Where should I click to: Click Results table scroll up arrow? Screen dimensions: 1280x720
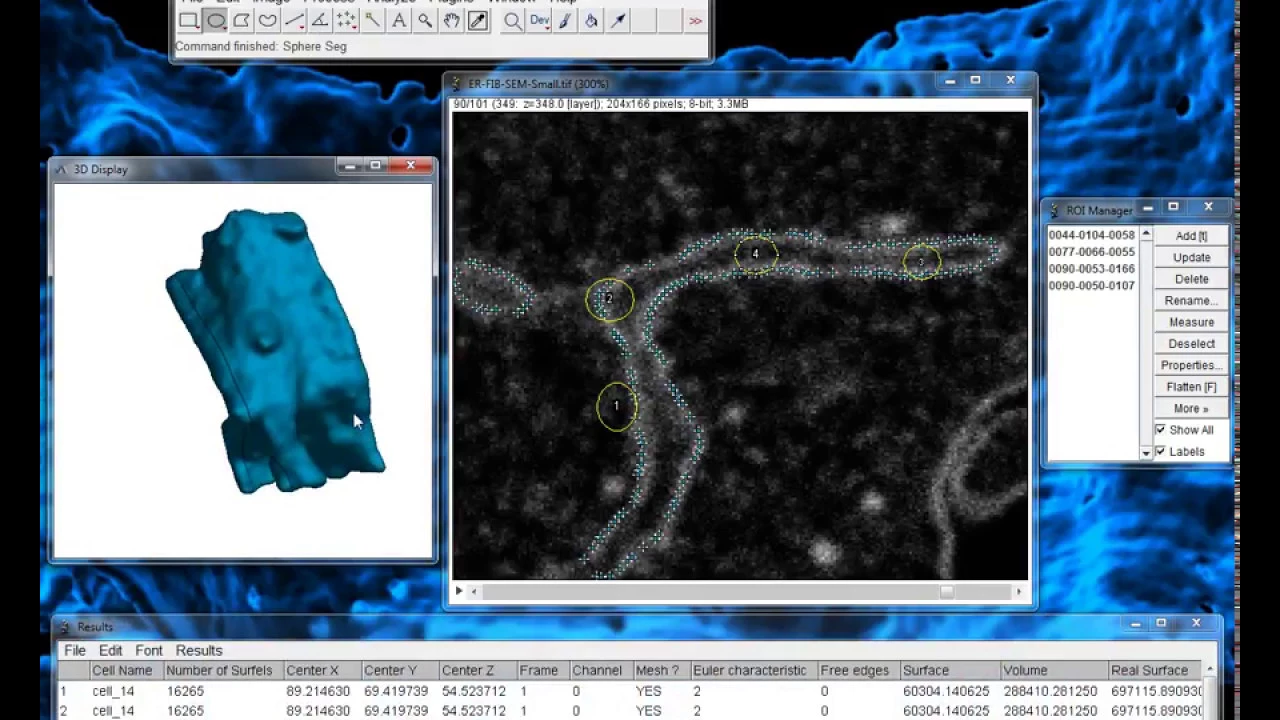(x=1211, y=669)
